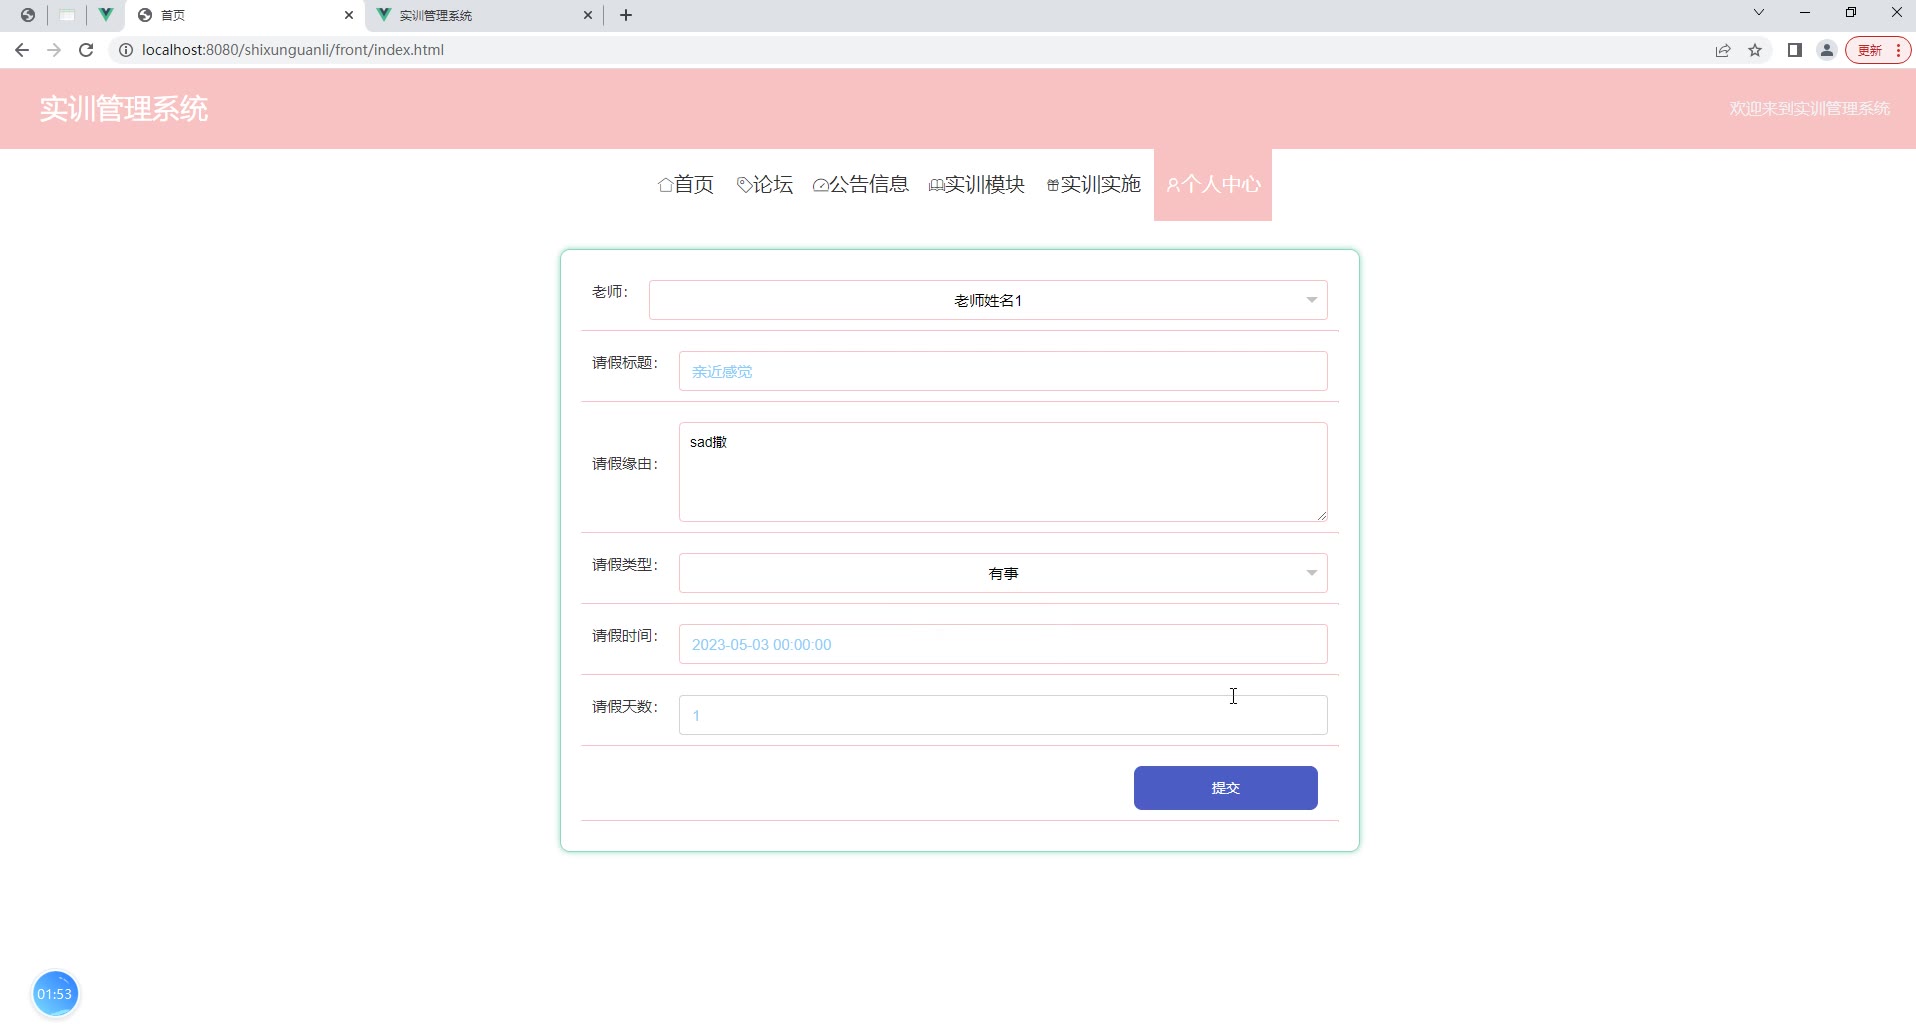Viewport: 1916px width, 1034px height.
Task: Share this page via the share icon
Action: tap(1723, 50)
